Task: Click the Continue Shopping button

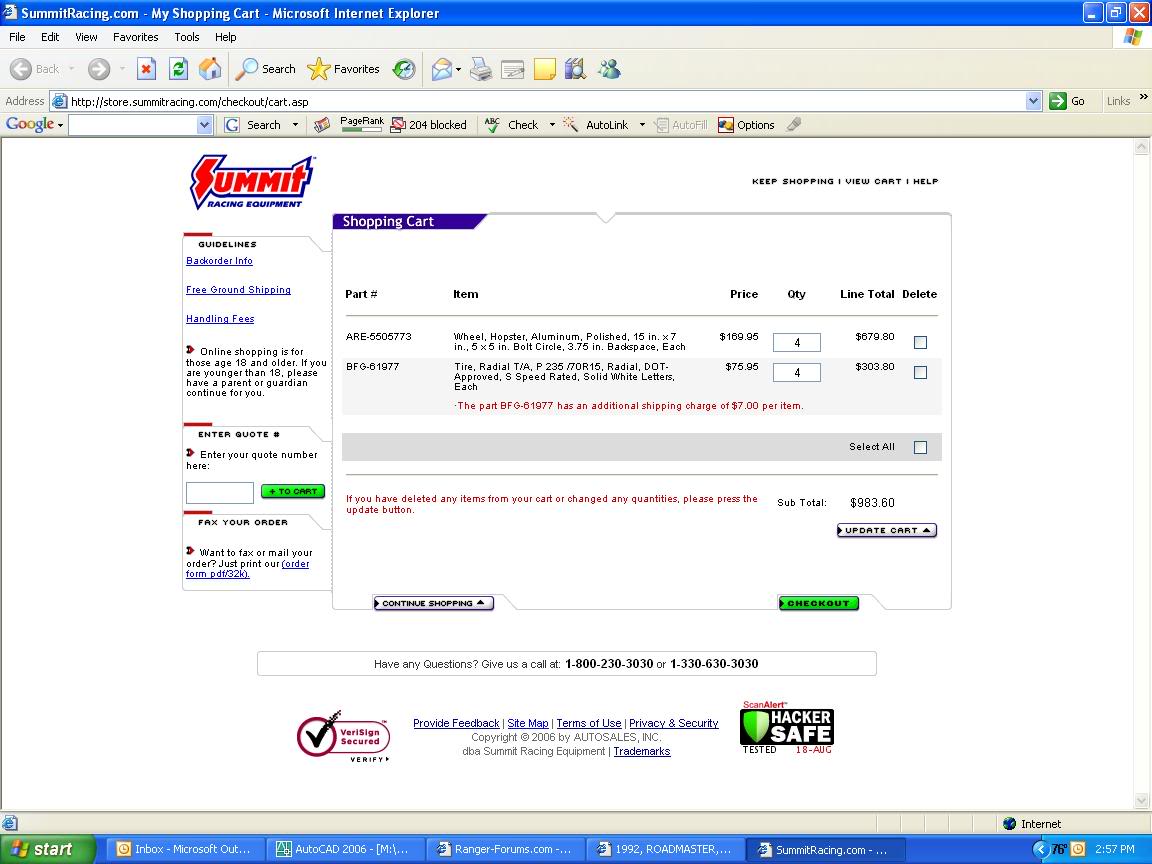Action: click(x=433, y=603)
